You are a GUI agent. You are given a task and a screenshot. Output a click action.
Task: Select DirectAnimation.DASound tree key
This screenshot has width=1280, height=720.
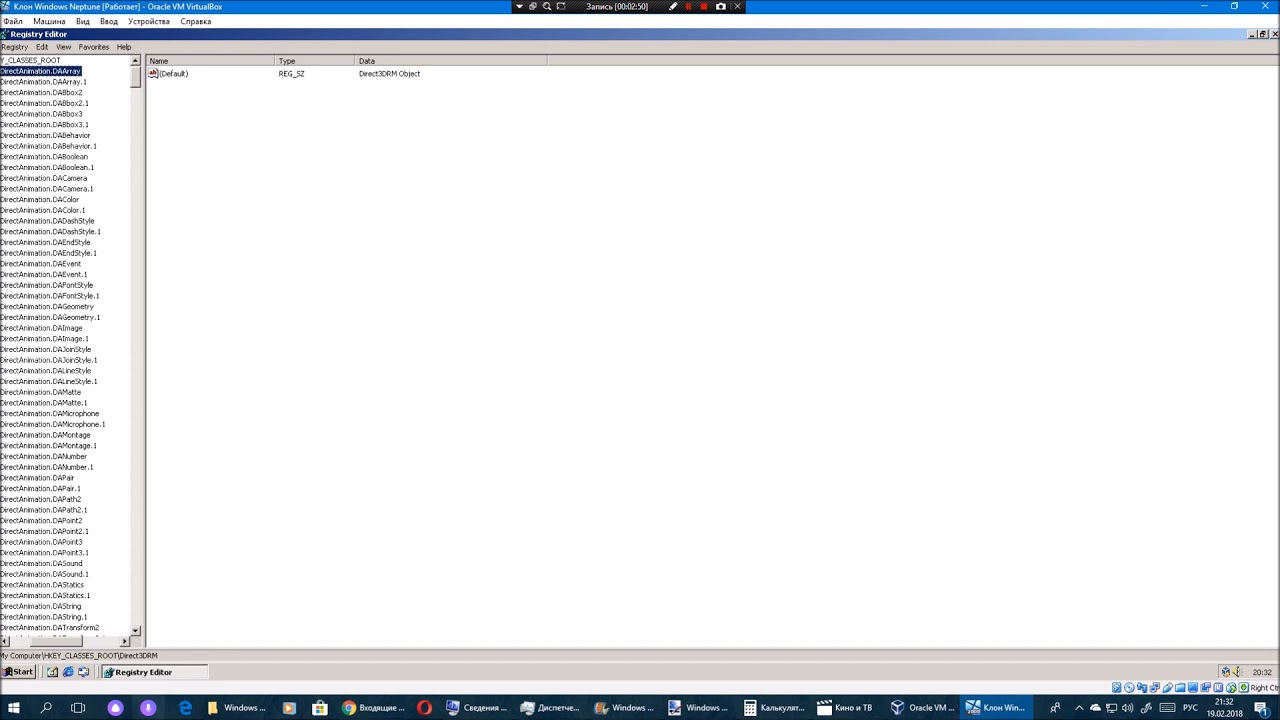coord(41,564)
